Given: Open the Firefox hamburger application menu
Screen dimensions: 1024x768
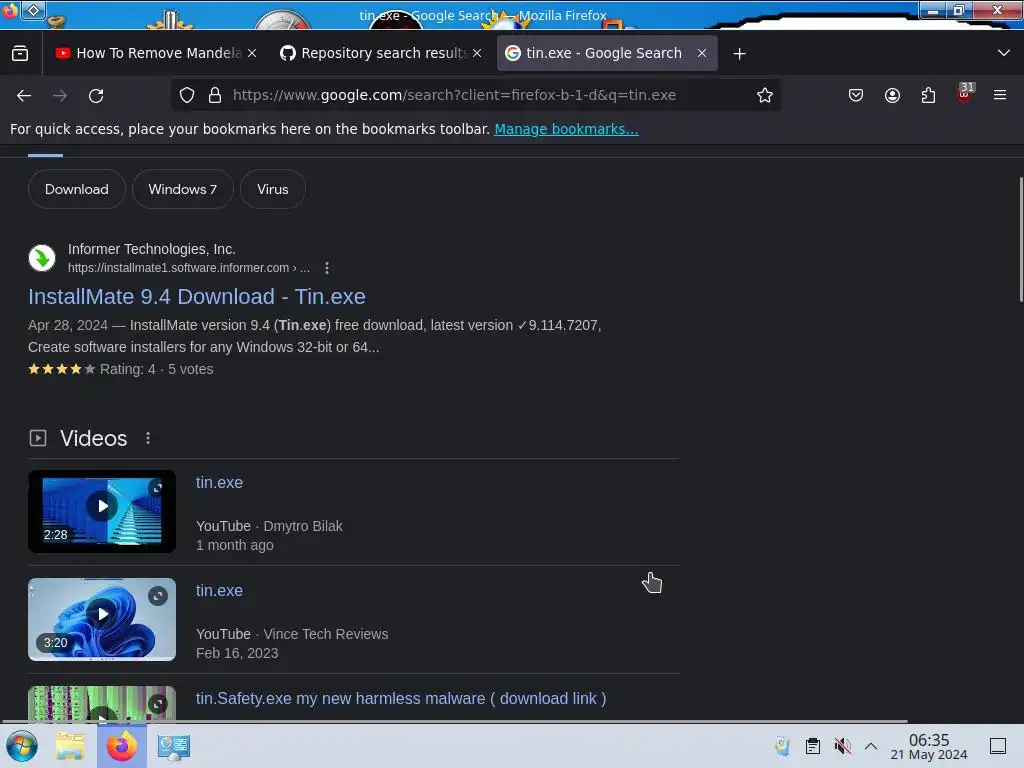Looking at the screenshot, I should [1000, 95].
